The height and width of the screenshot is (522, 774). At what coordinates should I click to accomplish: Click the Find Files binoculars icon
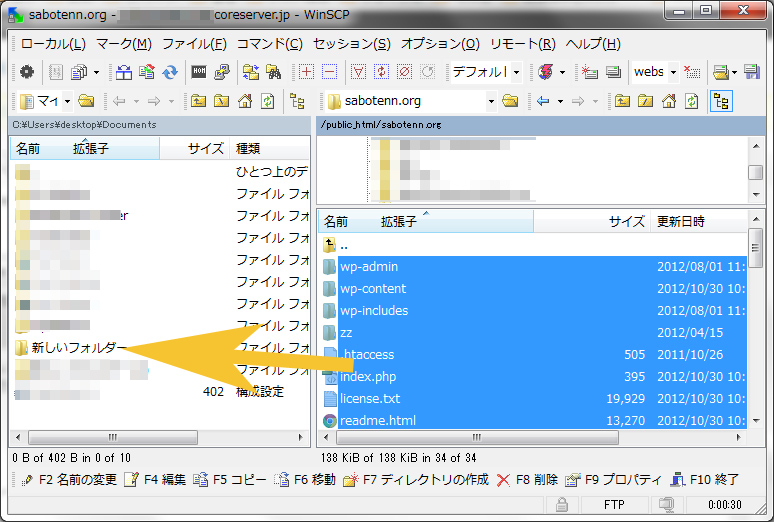click(271, 72)
